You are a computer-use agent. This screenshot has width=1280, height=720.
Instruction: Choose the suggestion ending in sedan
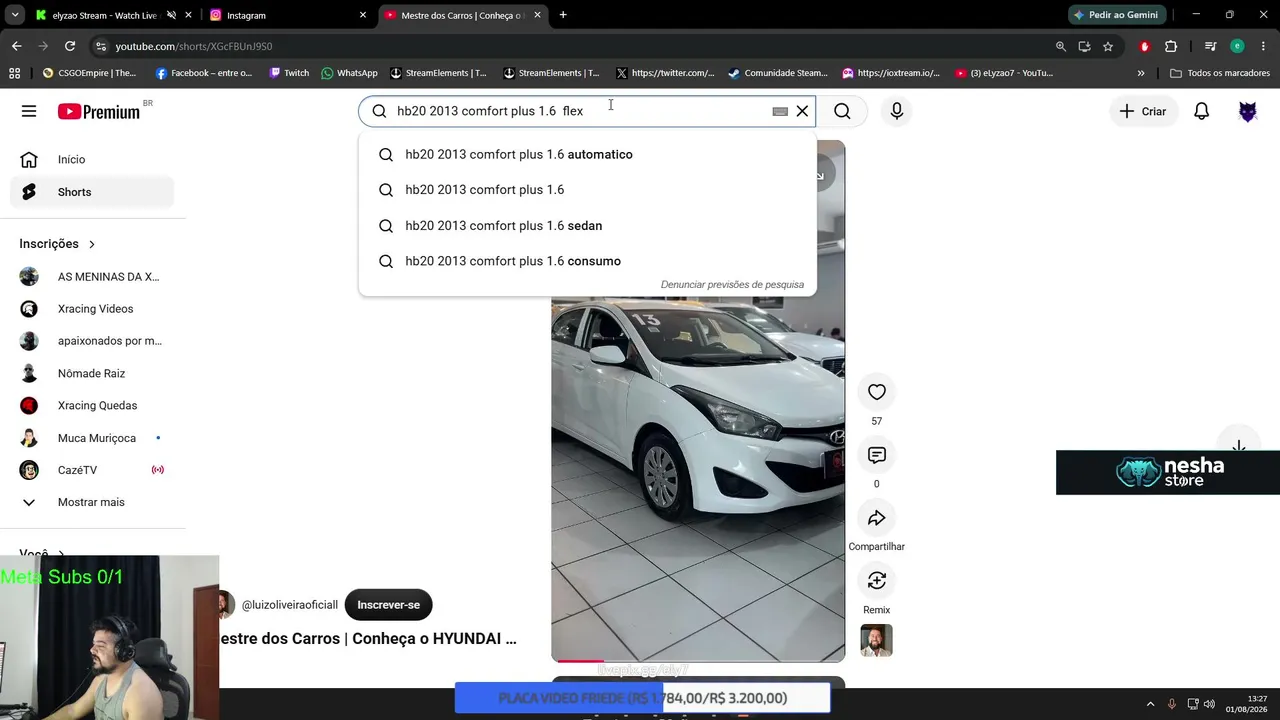pyautogui.click(x=588, y=226)
